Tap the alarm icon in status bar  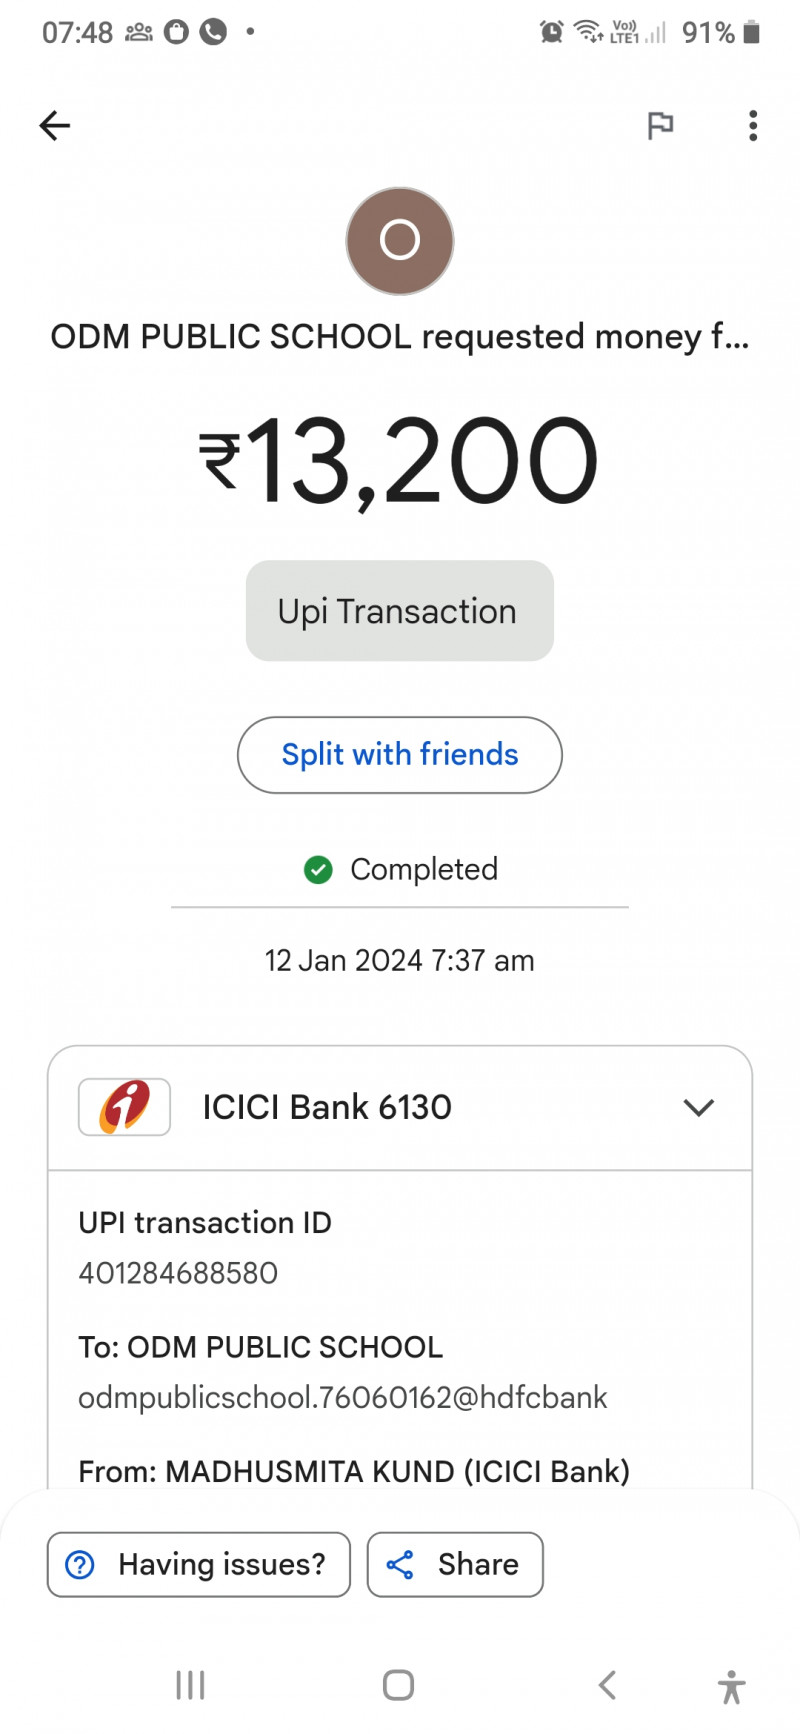coord(551,32)
